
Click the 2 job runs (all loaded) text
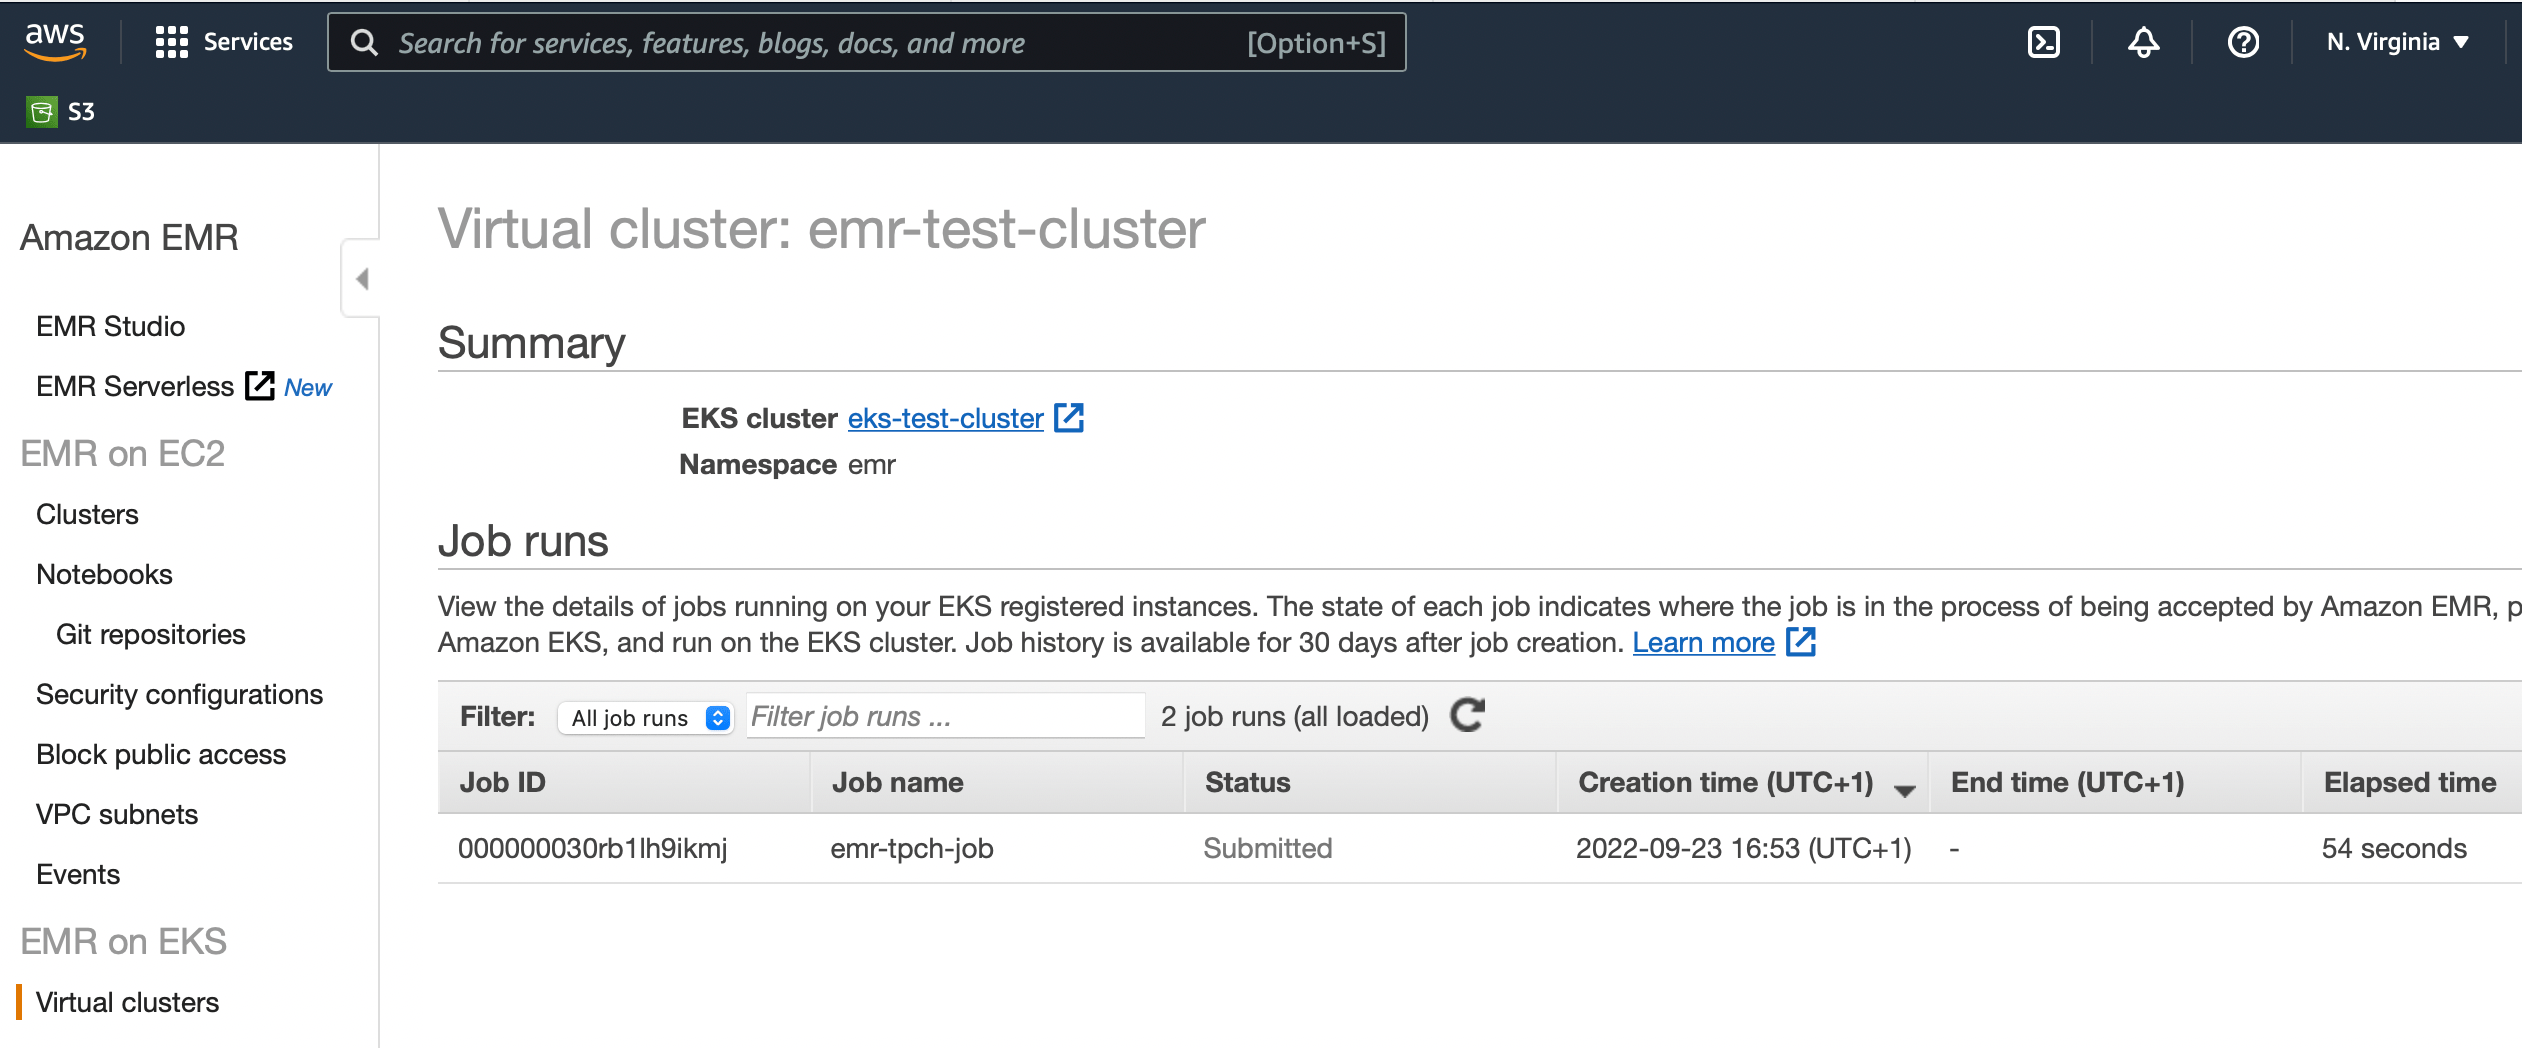pyautogui.click(x=1295, y=716)
